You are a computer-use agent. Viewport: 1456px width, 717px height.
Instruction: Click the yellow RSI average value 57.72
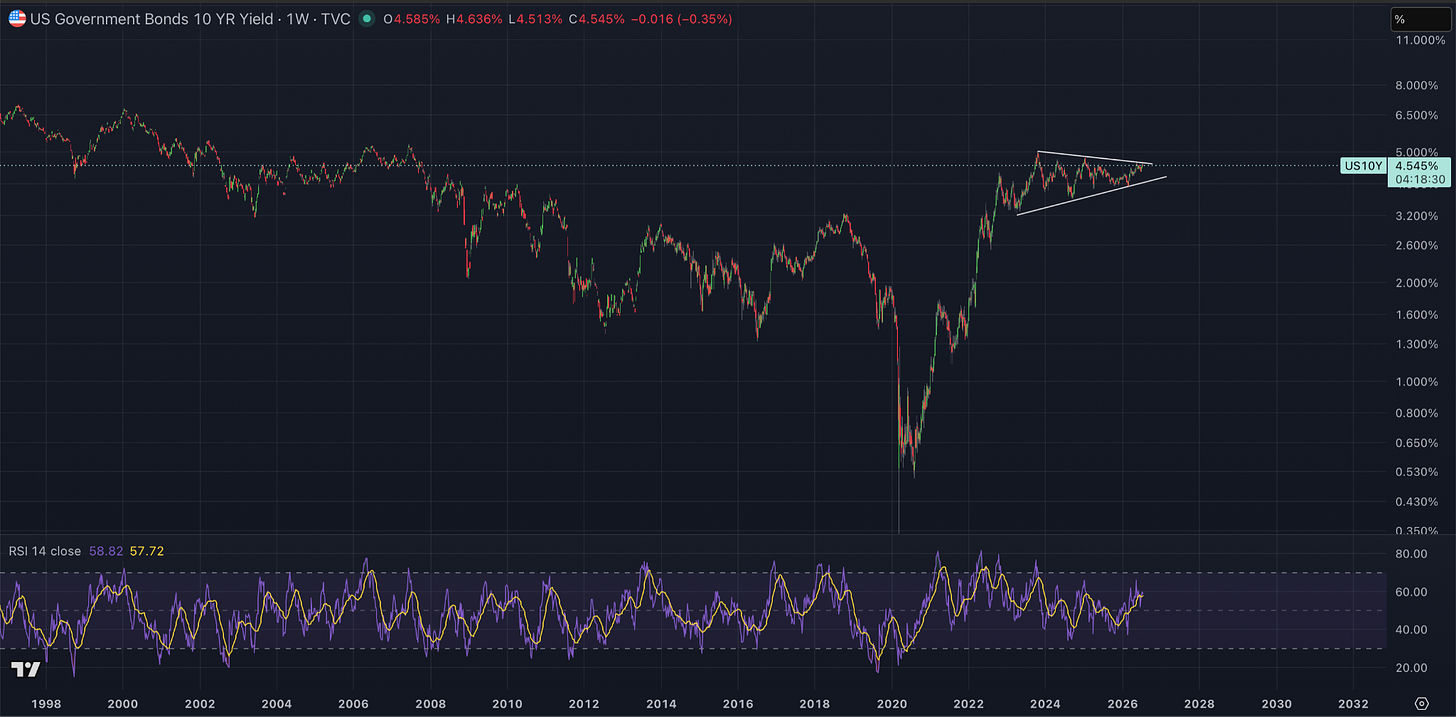[x=147, y=550]
